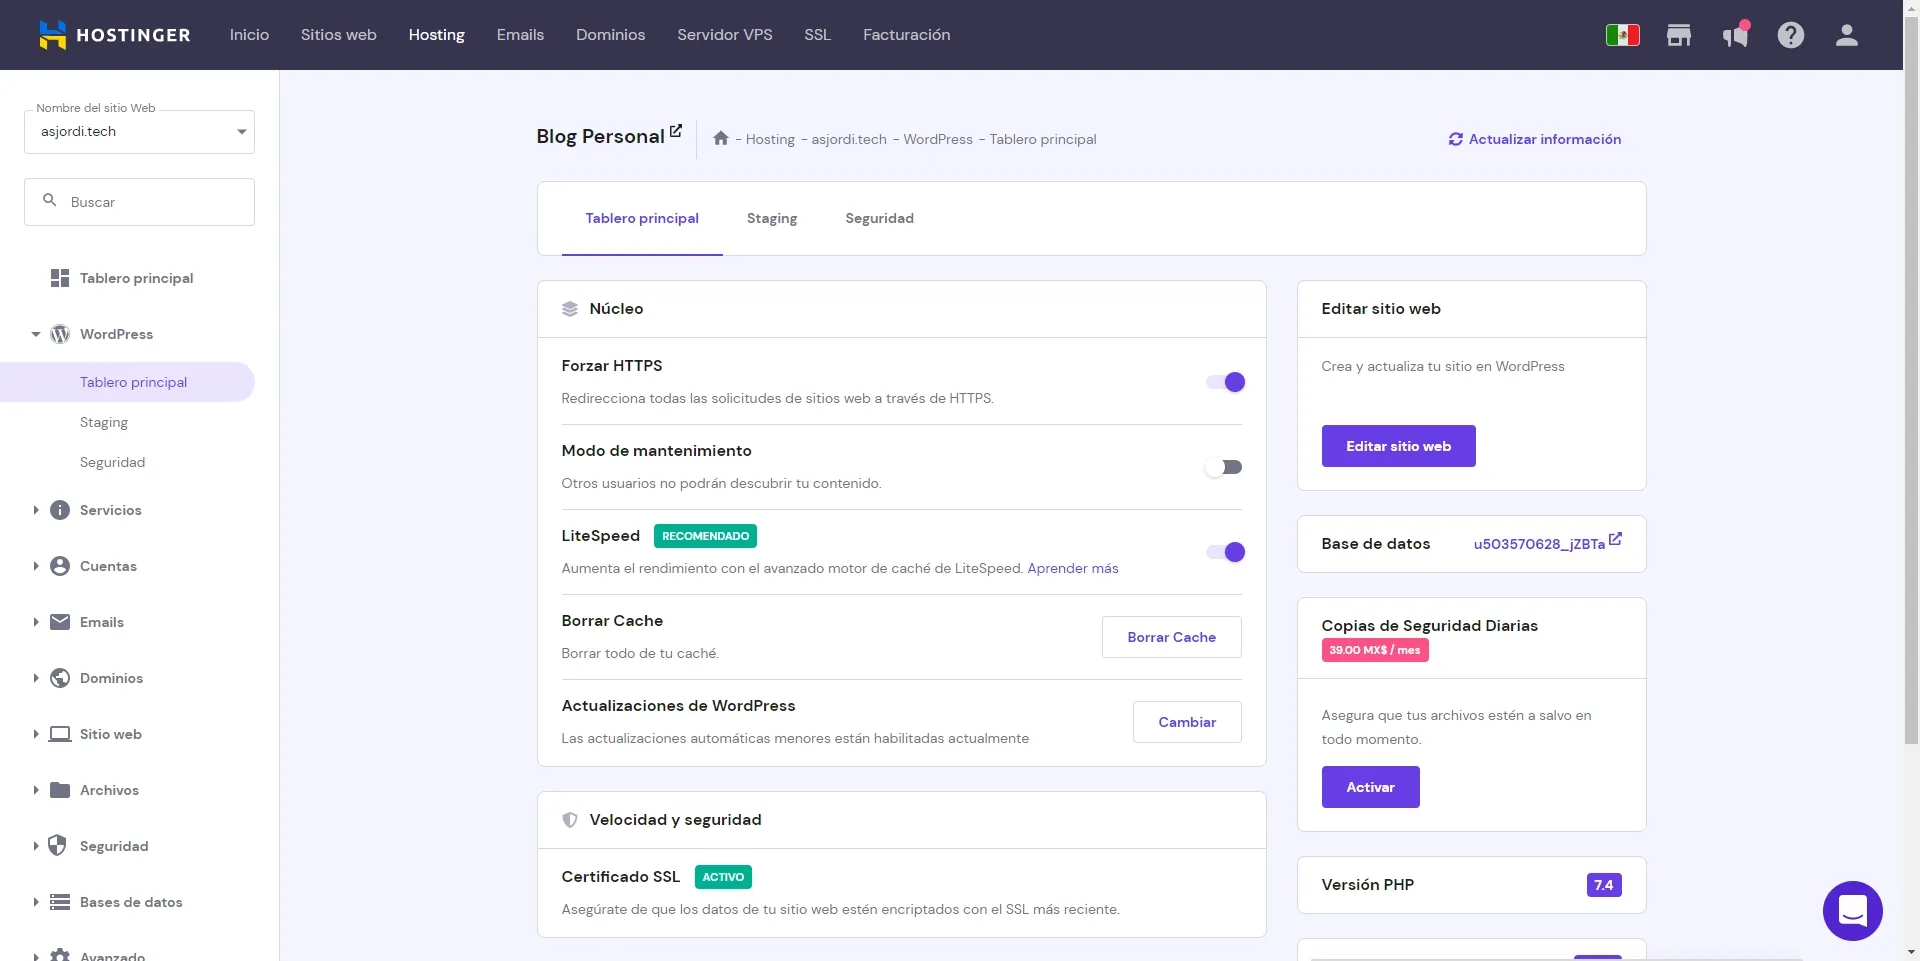Click the Editar sitio web button
The image size is (1920, 961).
tap(1399, 446)
